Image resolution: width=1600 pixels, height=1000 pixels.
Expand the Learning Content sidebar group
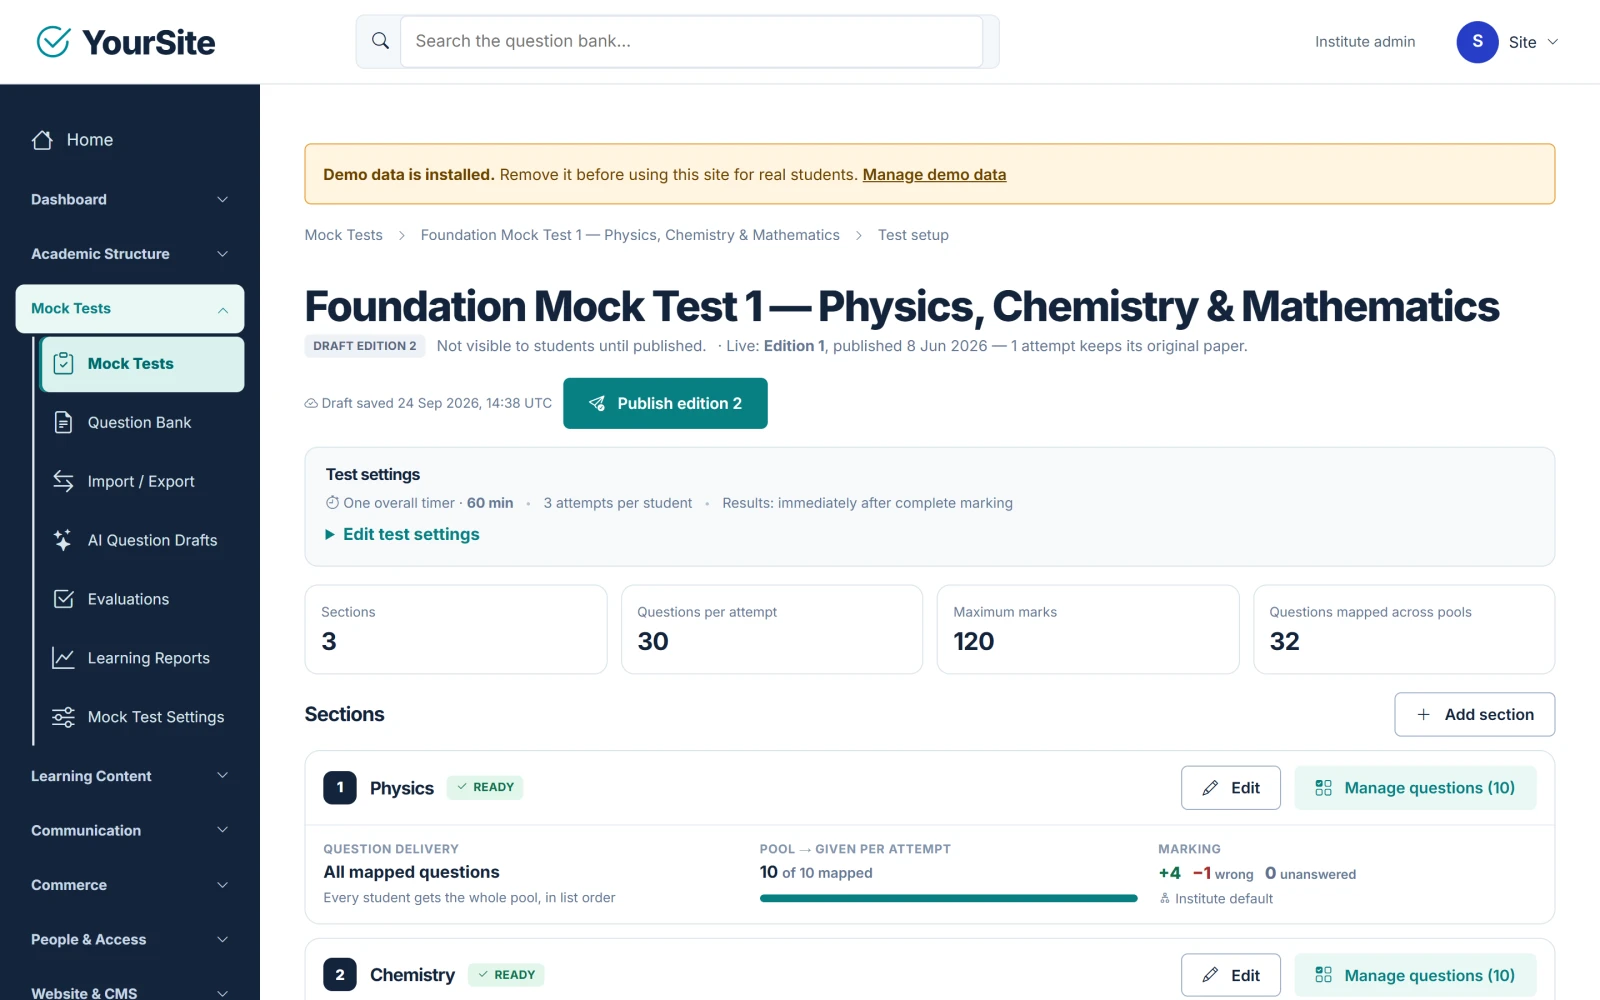click(130, 776)
